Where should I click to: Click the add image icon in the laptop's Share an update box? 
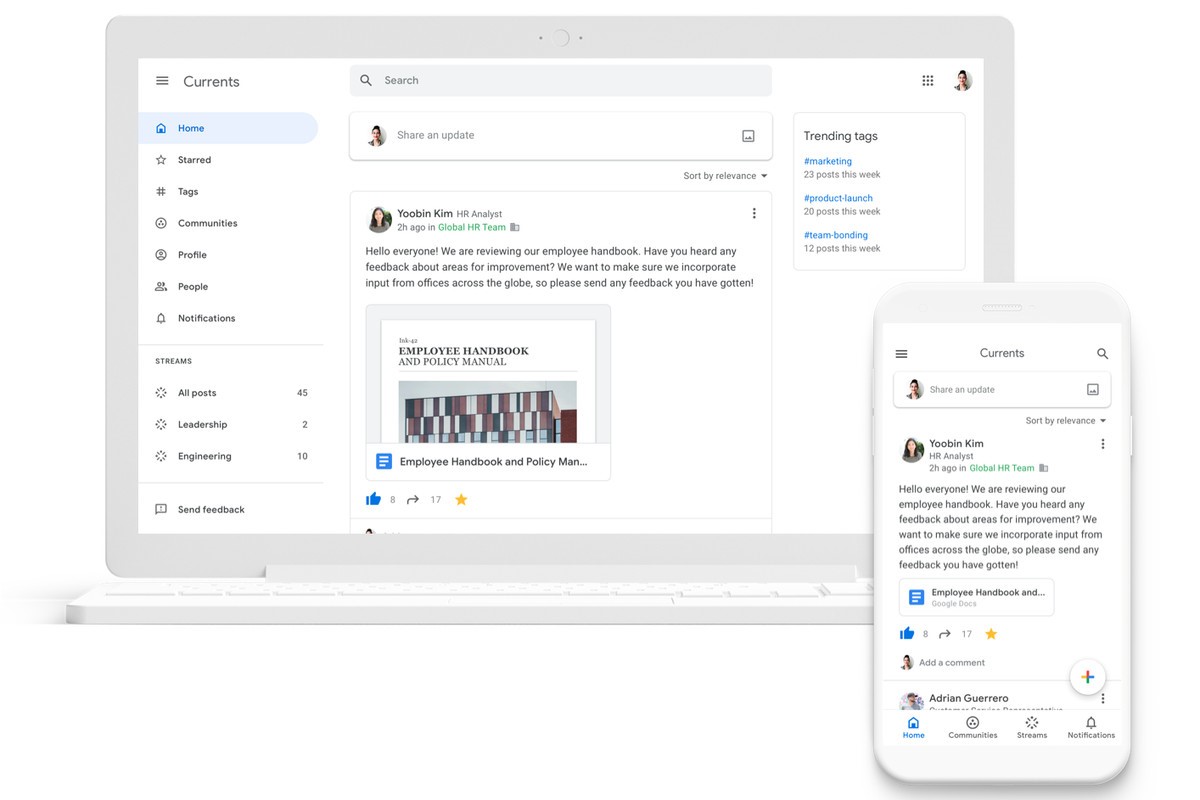pos(748,136)
